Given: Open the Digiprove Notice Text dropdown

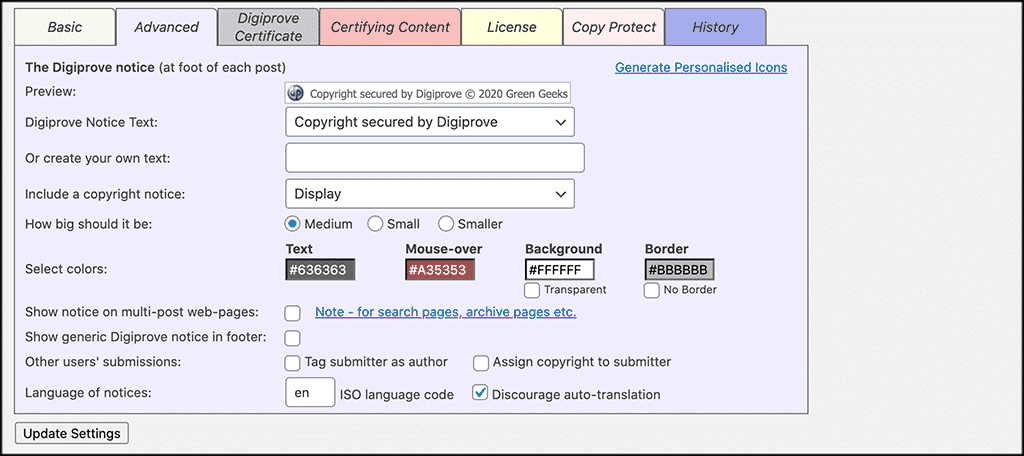Looking at the screenshot, I should (x=430, y=122).
